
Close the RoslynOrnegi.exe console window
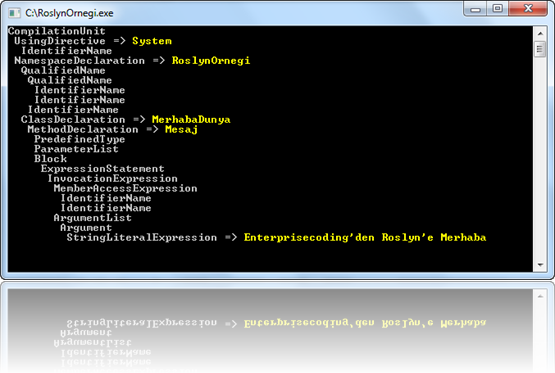coord(528,9)
